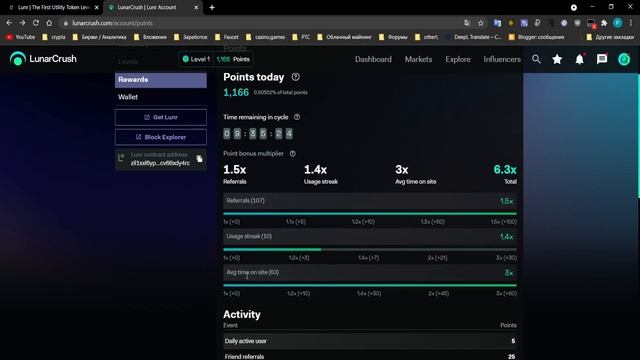Click the 1,166 points today value
Image resolution: width=640 pixels, height=360 pixels.
pyautogui.click(x=236, y=93)
